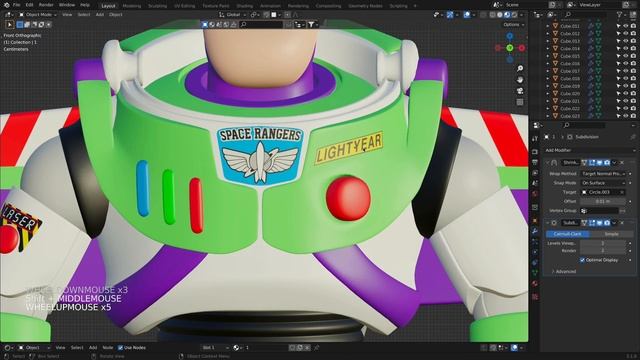Open the Material properties tab icon

(535, 284)
